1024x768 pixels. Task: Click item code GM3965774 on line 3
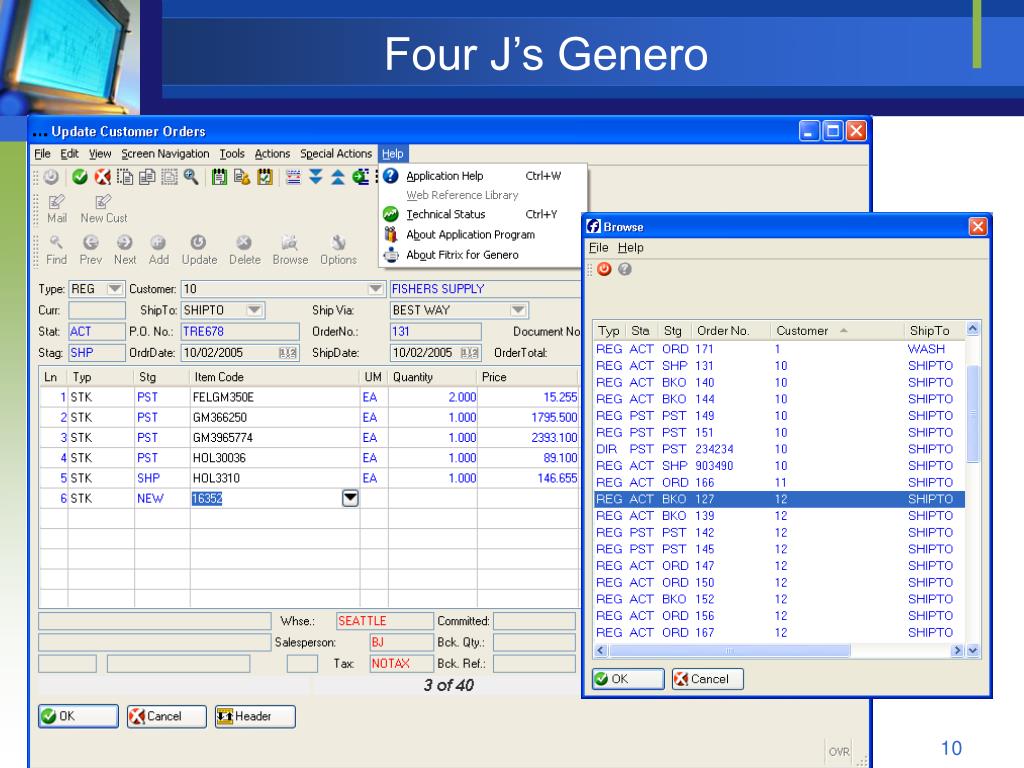[x=223, y=438]
